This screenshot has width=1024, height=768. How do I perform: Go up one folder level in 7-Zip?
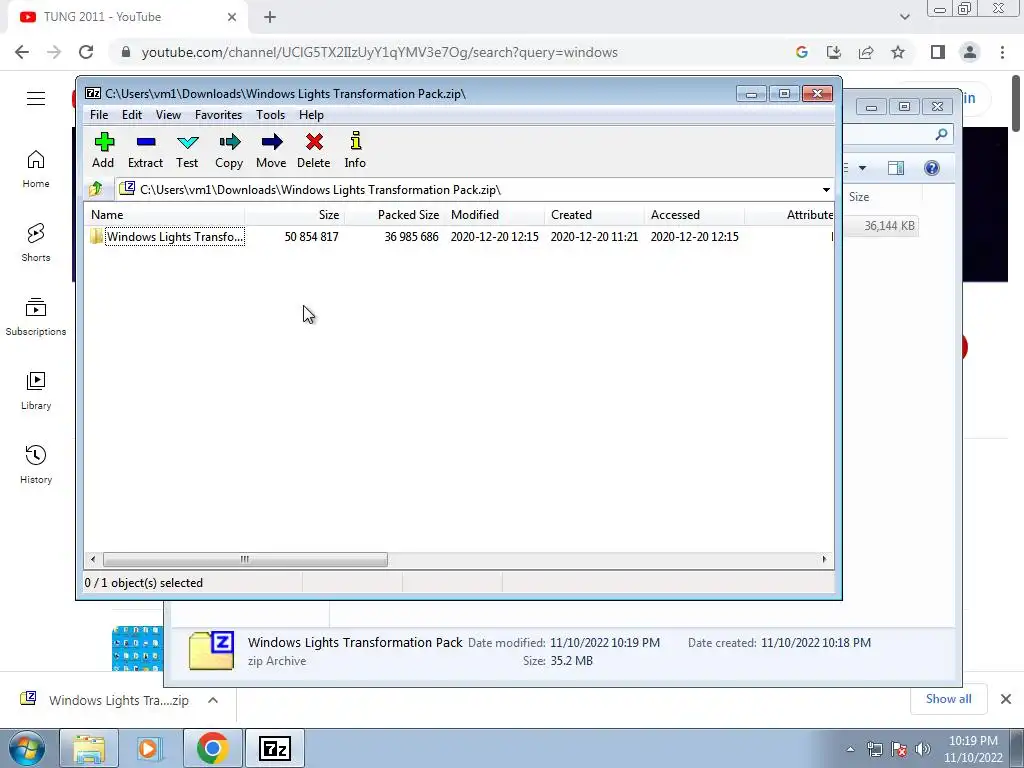click(x=96, y=189)
